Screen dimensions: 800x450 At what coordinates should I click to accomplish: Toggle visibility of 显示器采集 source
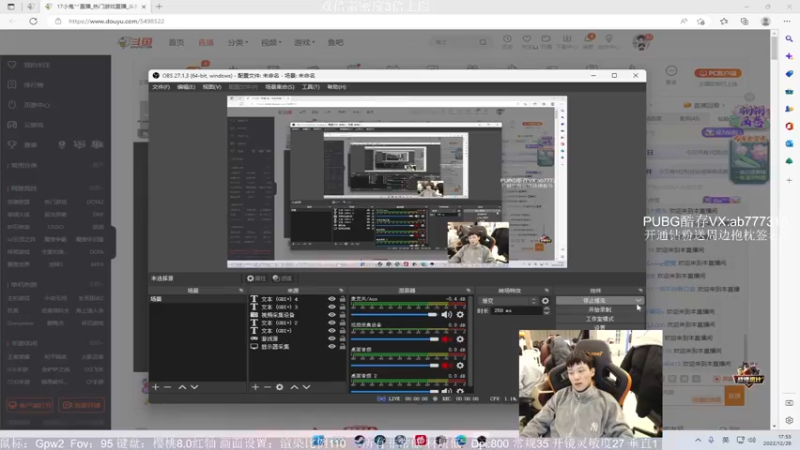[x=332, y=346]
